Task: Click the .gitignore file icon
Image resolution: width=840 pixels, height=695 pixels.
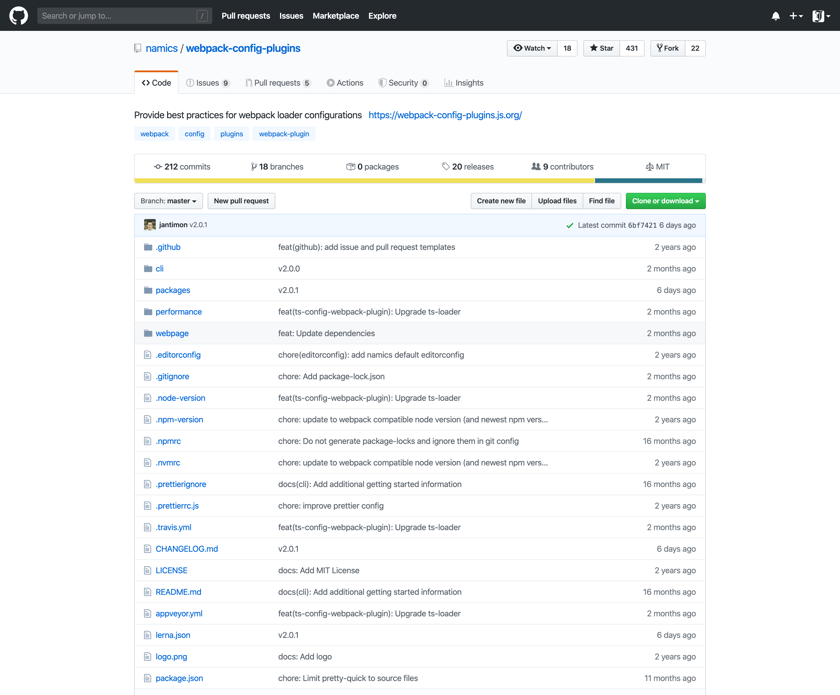Action: [147, 376]
